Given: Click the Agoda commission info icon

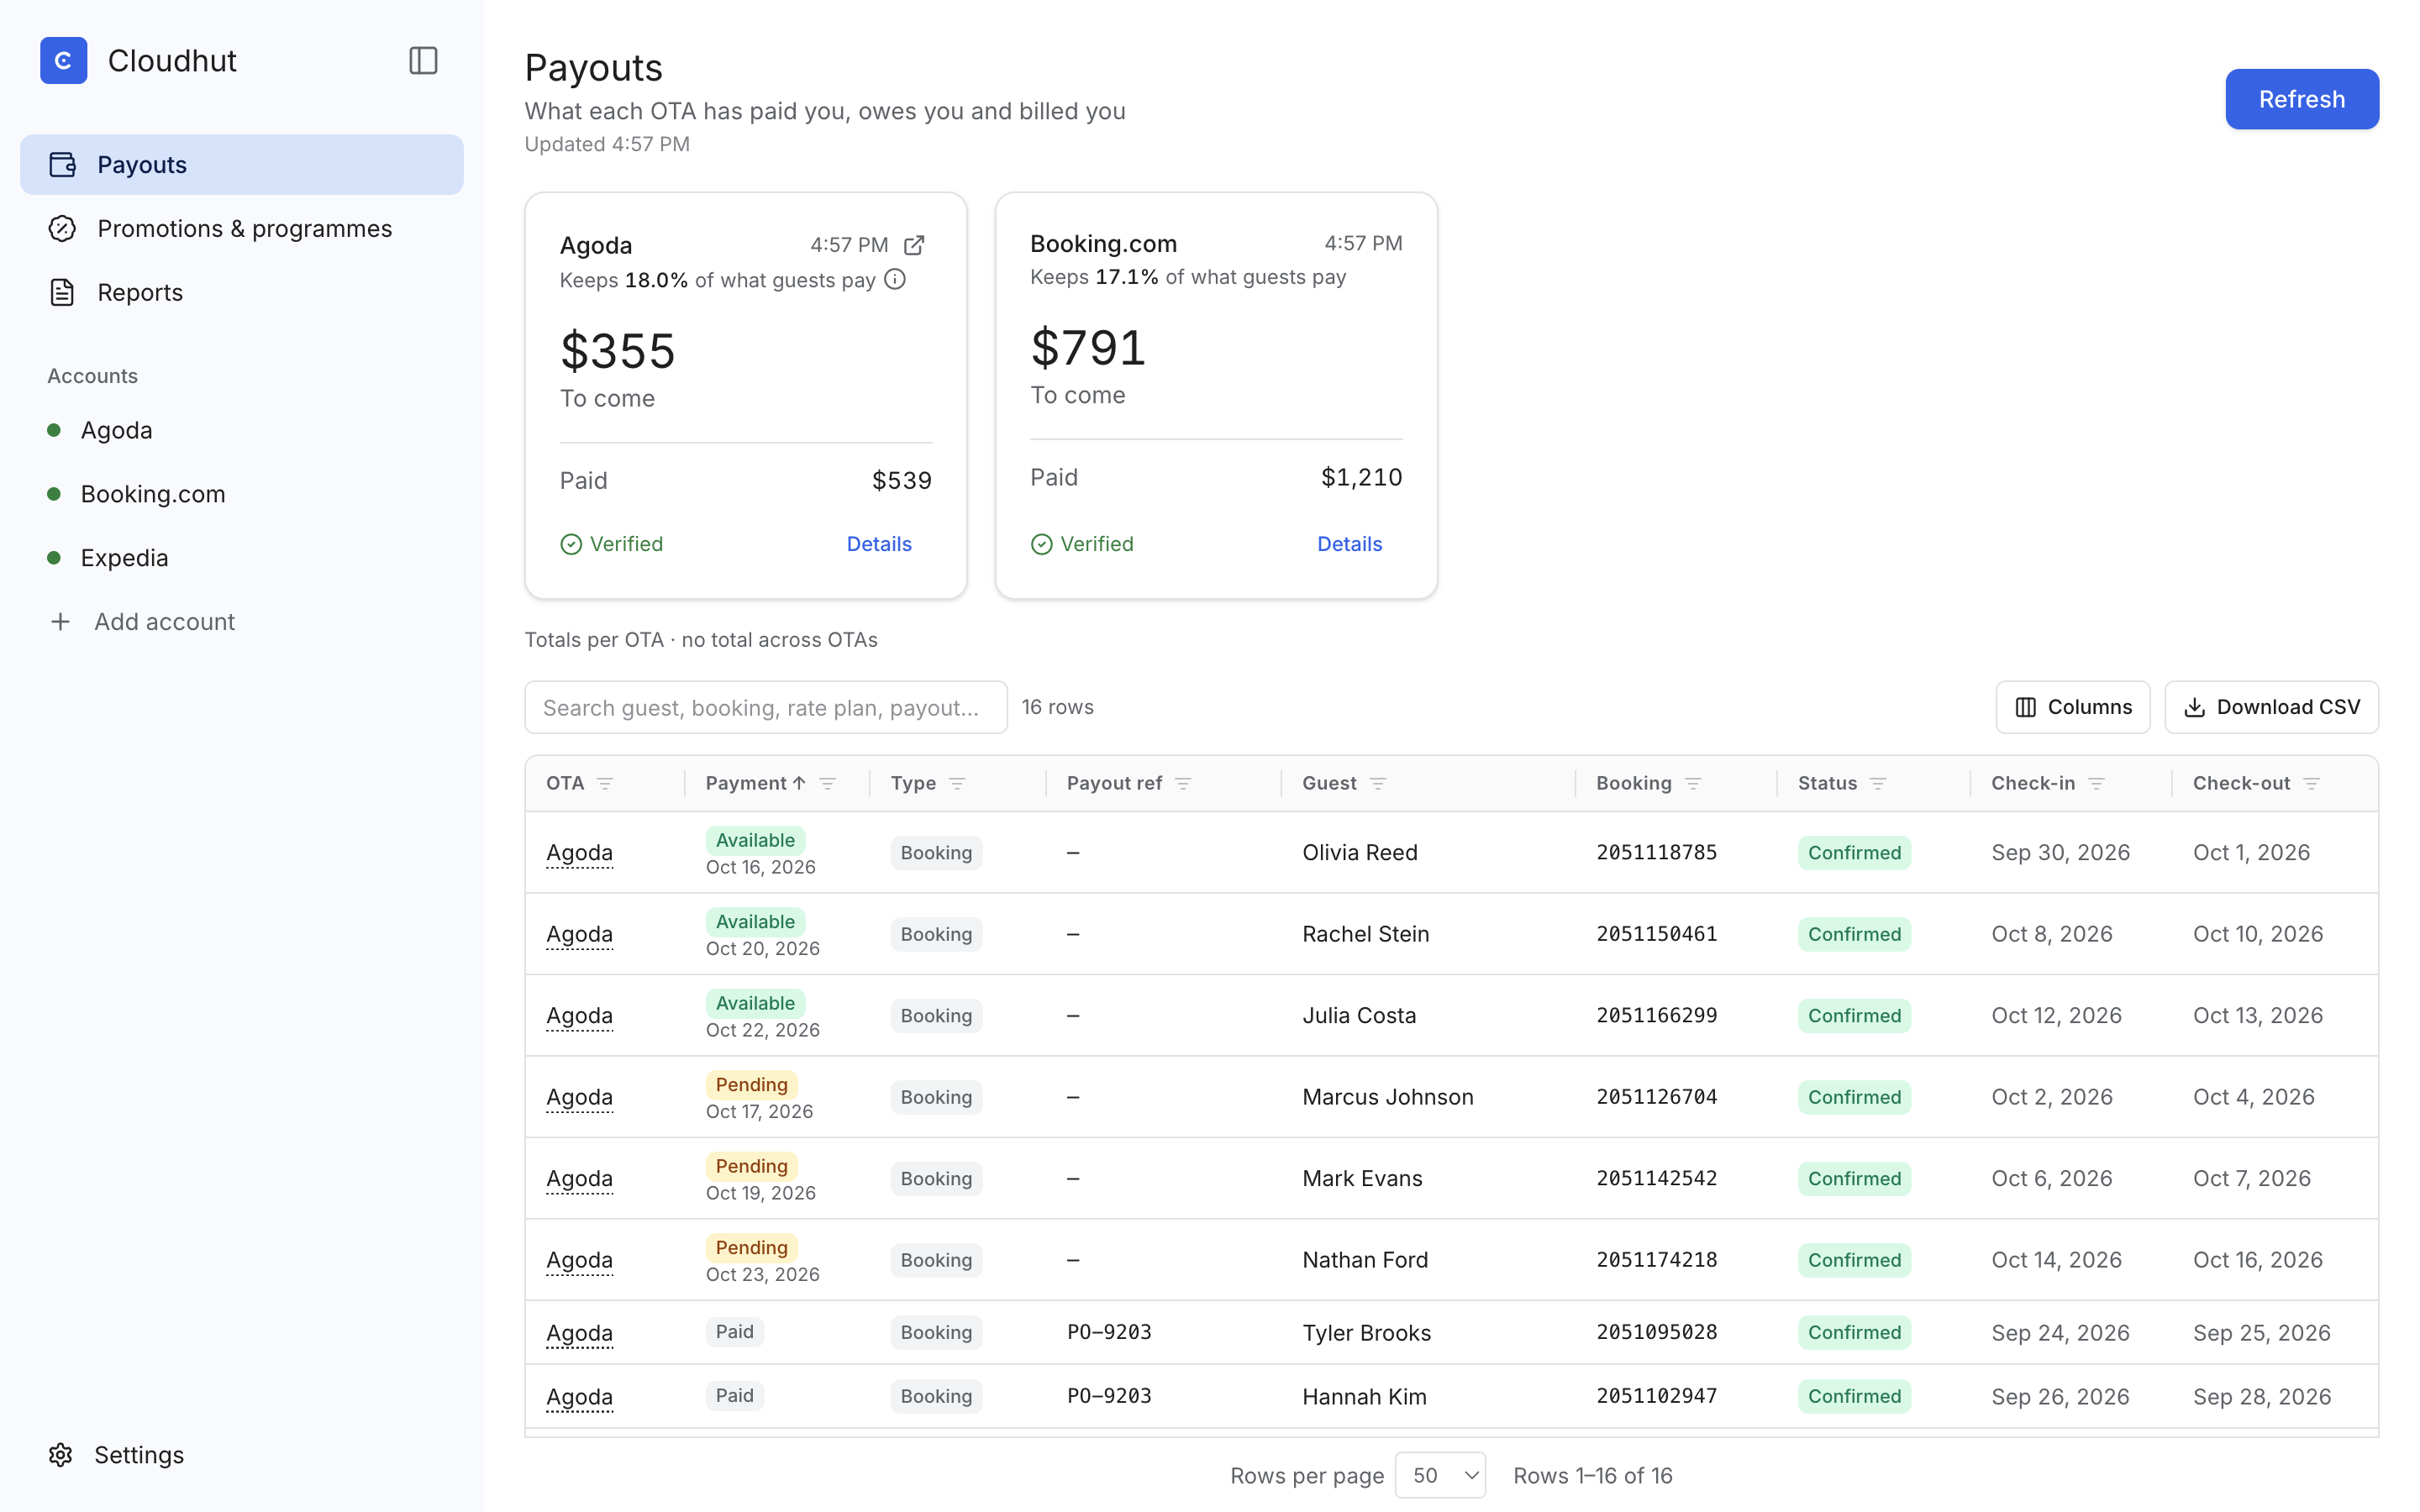Looking at the screenshot, I should point(895,280).
